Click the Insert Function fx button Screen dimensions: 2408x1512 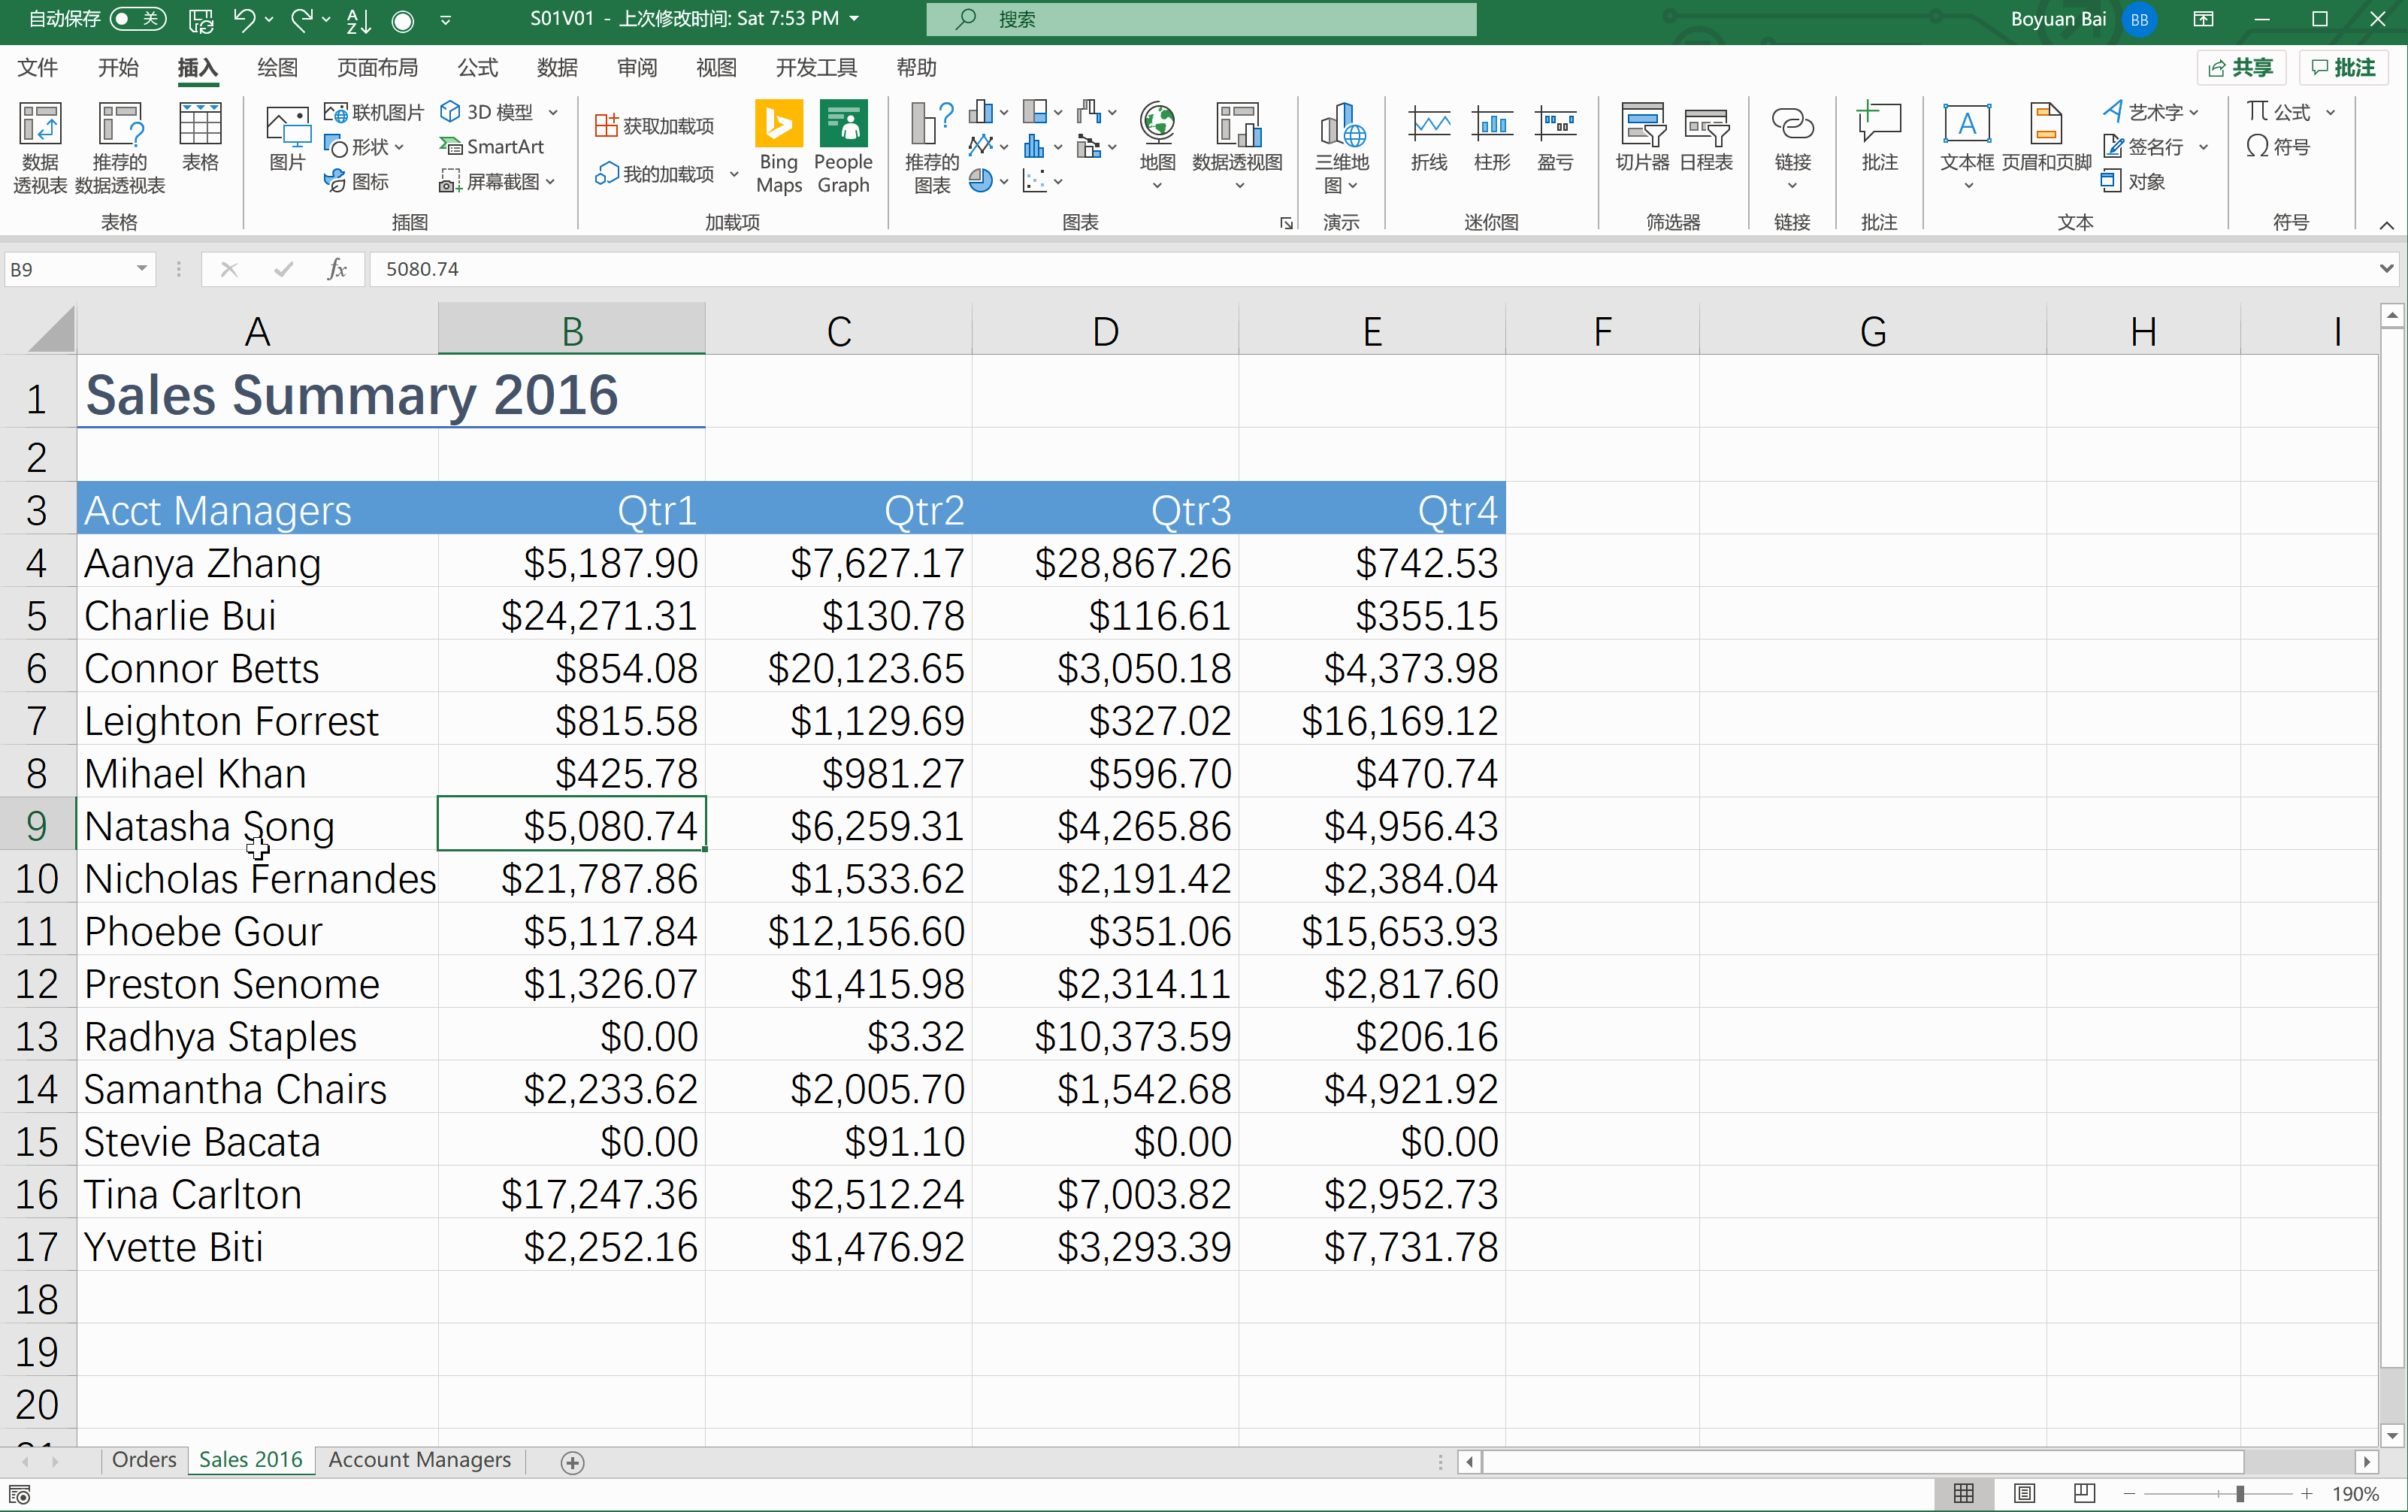pyautogui.click(x=337, y=268)
